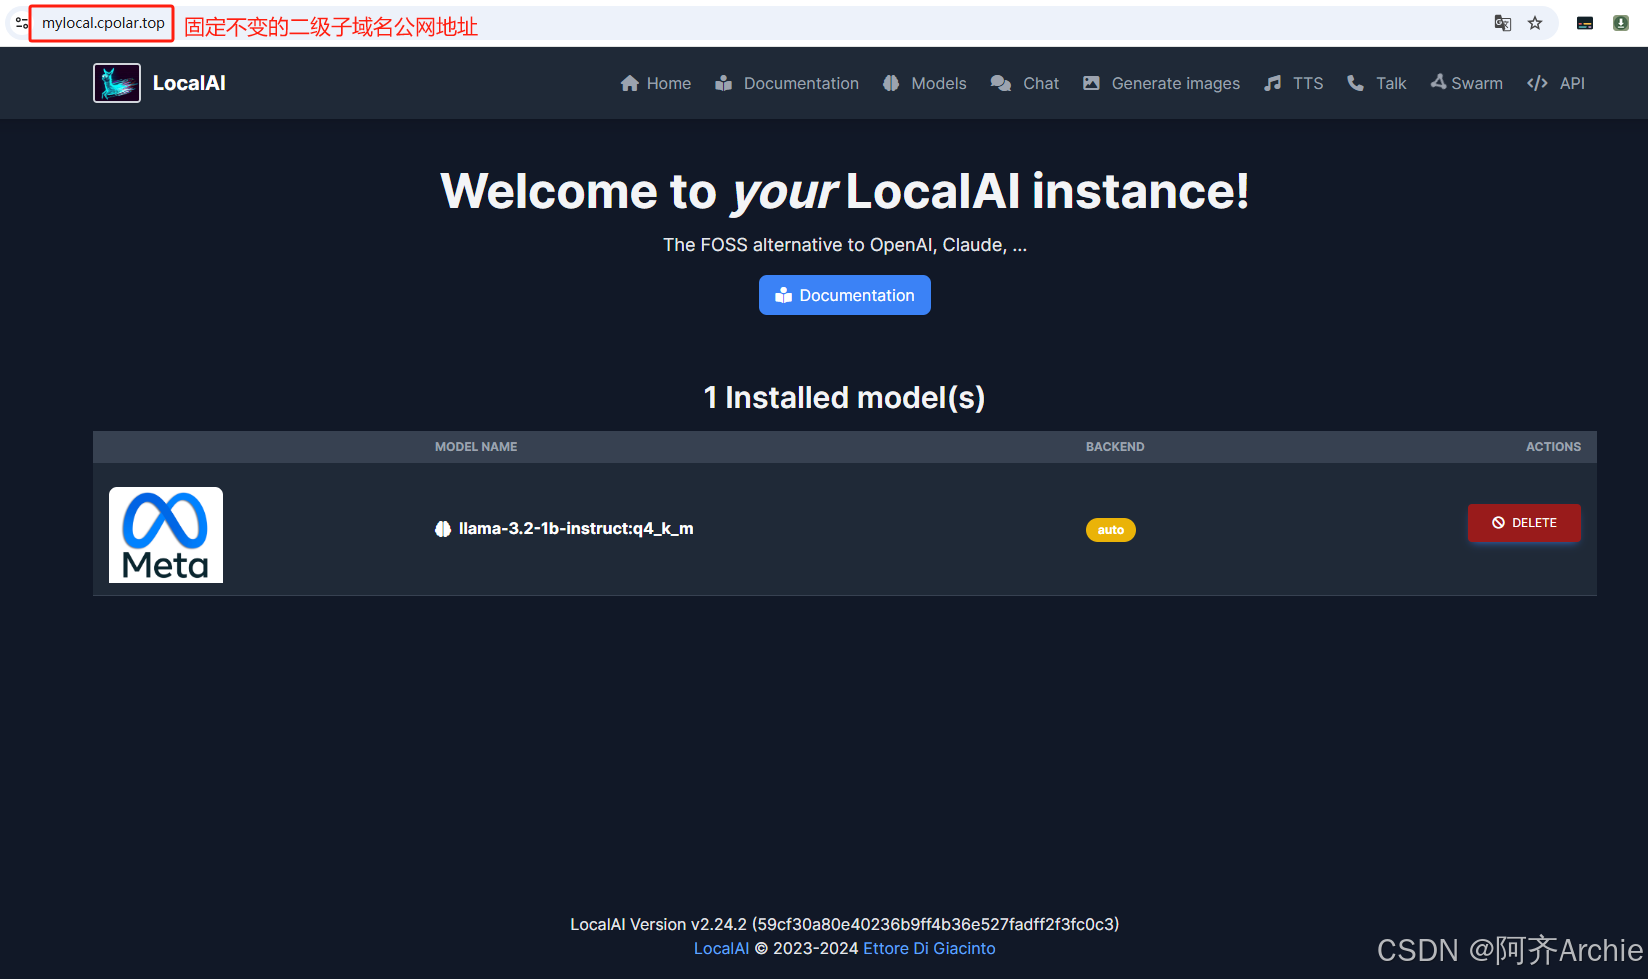Click the FOSS alternative subtitle text
This screenshot has width=1648, height=979.
845,245
